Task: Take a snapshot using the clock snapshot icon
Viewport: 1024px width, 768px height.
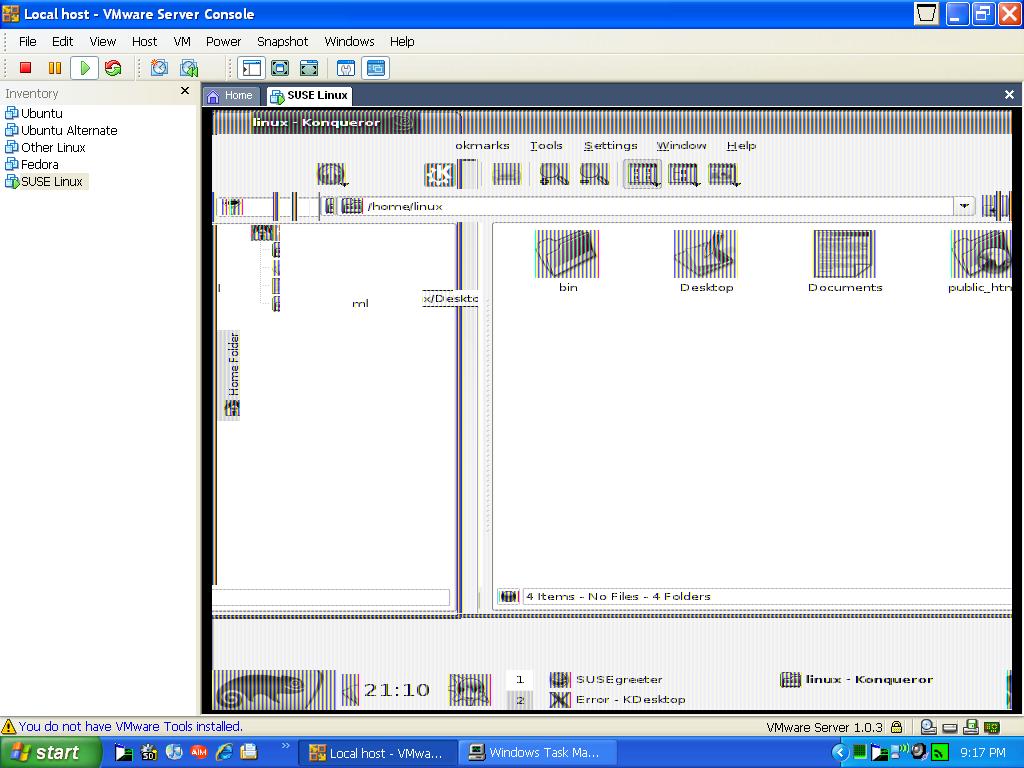Action: (x=159, y=68)
